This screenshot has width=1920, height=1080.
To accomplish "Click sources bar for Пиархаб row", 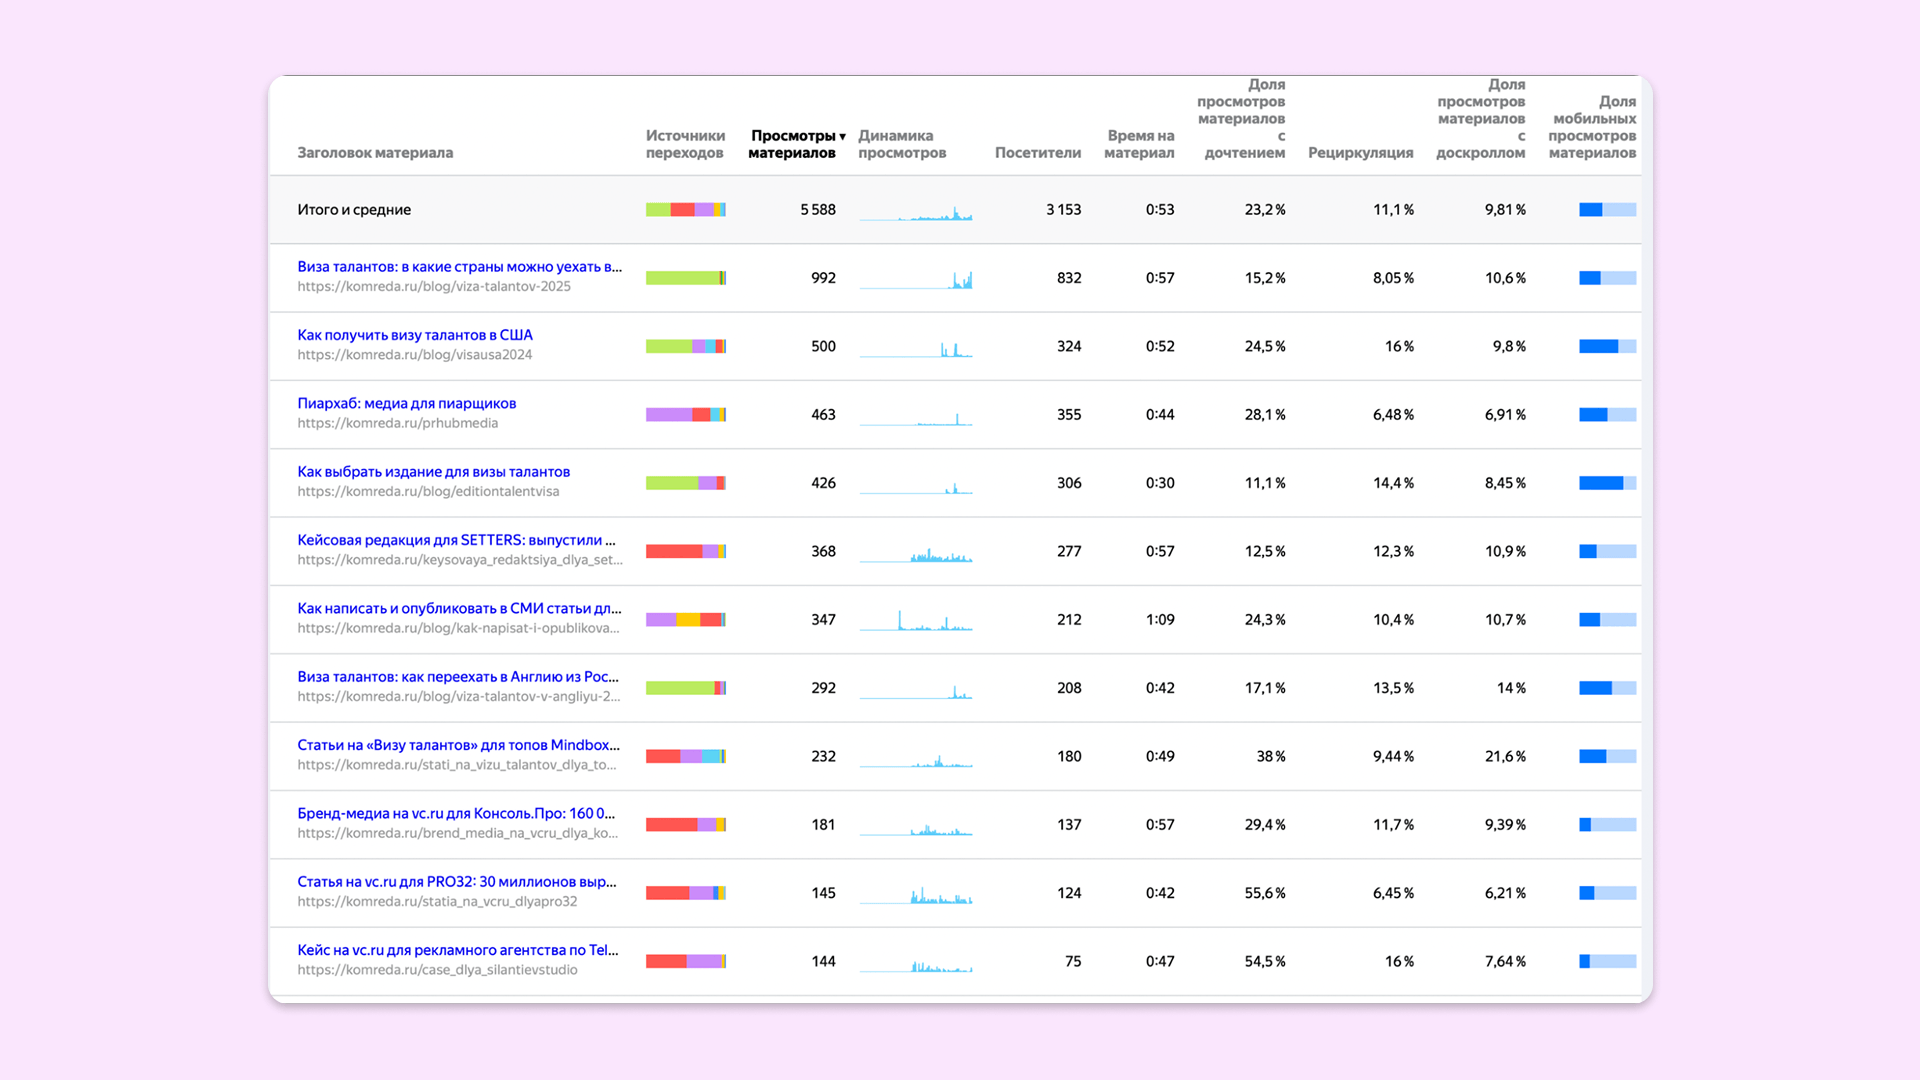I will pos(685,415).
